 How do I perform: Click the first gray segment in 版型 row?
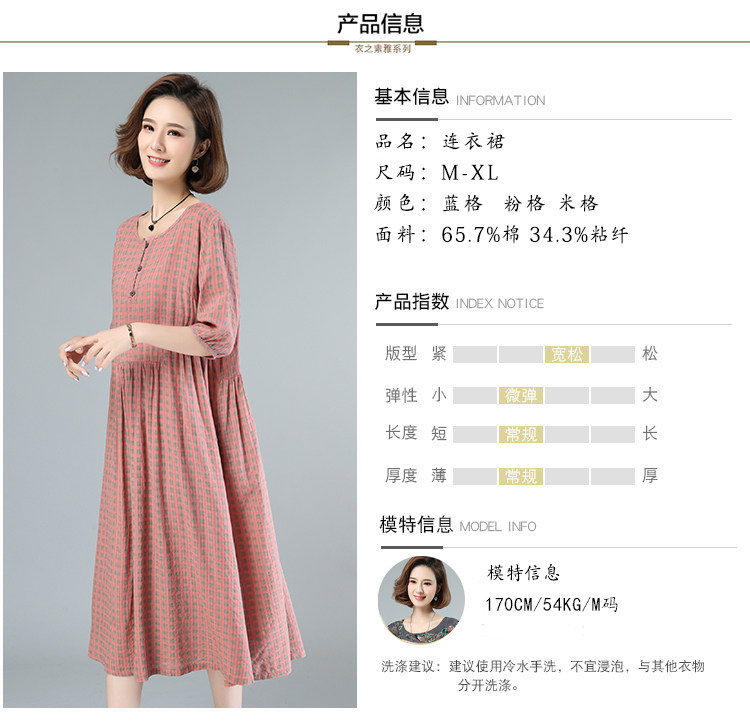pos(475,354)
